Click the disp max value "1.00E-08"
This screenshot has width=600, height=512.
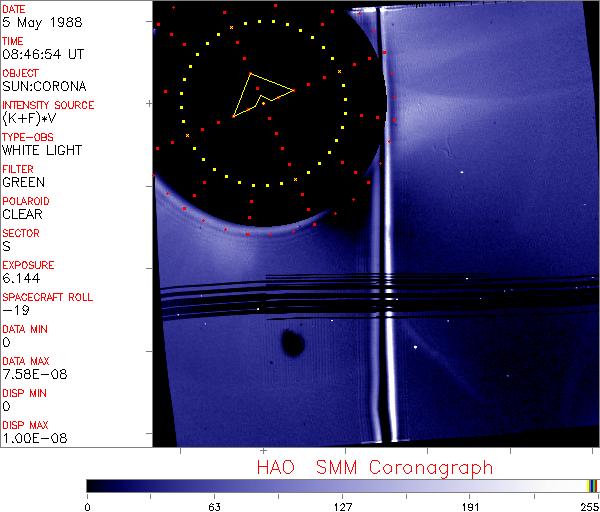pos(35,438)
